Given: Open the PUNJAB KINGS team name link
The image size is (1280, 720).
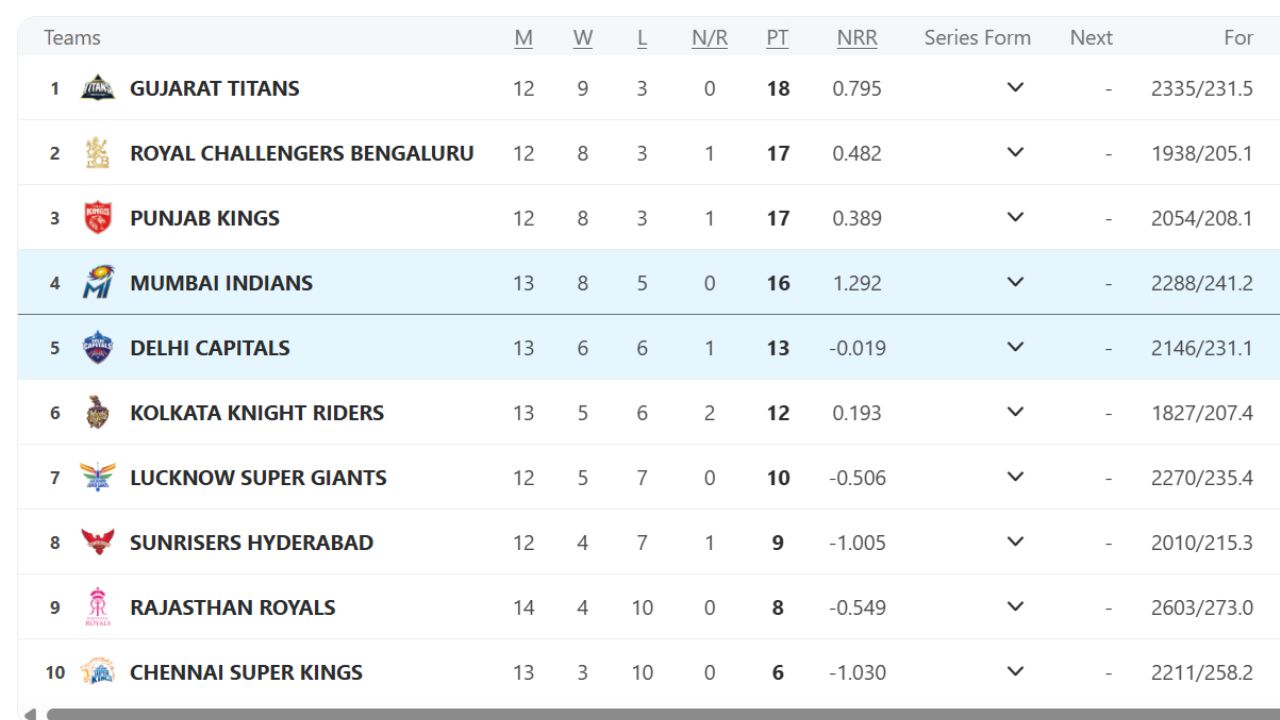Looking at the screenshot, I should [205, 218].
